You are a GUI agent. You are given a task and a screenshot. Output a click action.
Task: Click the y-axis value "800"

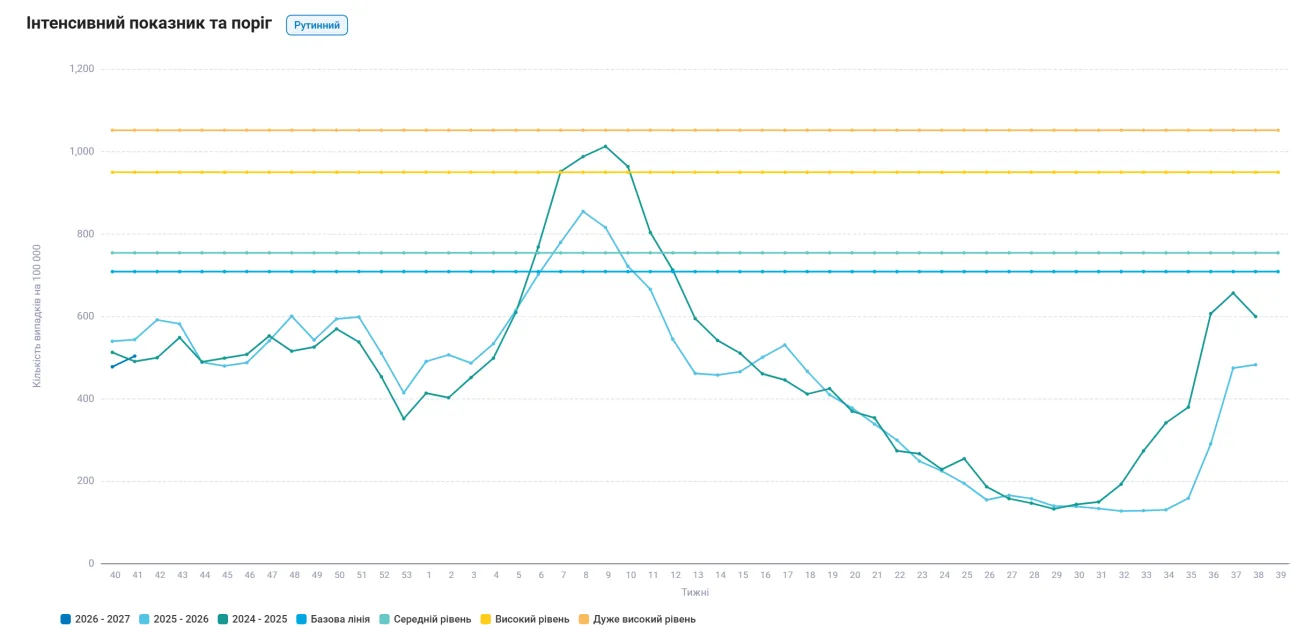pos(86,234)
